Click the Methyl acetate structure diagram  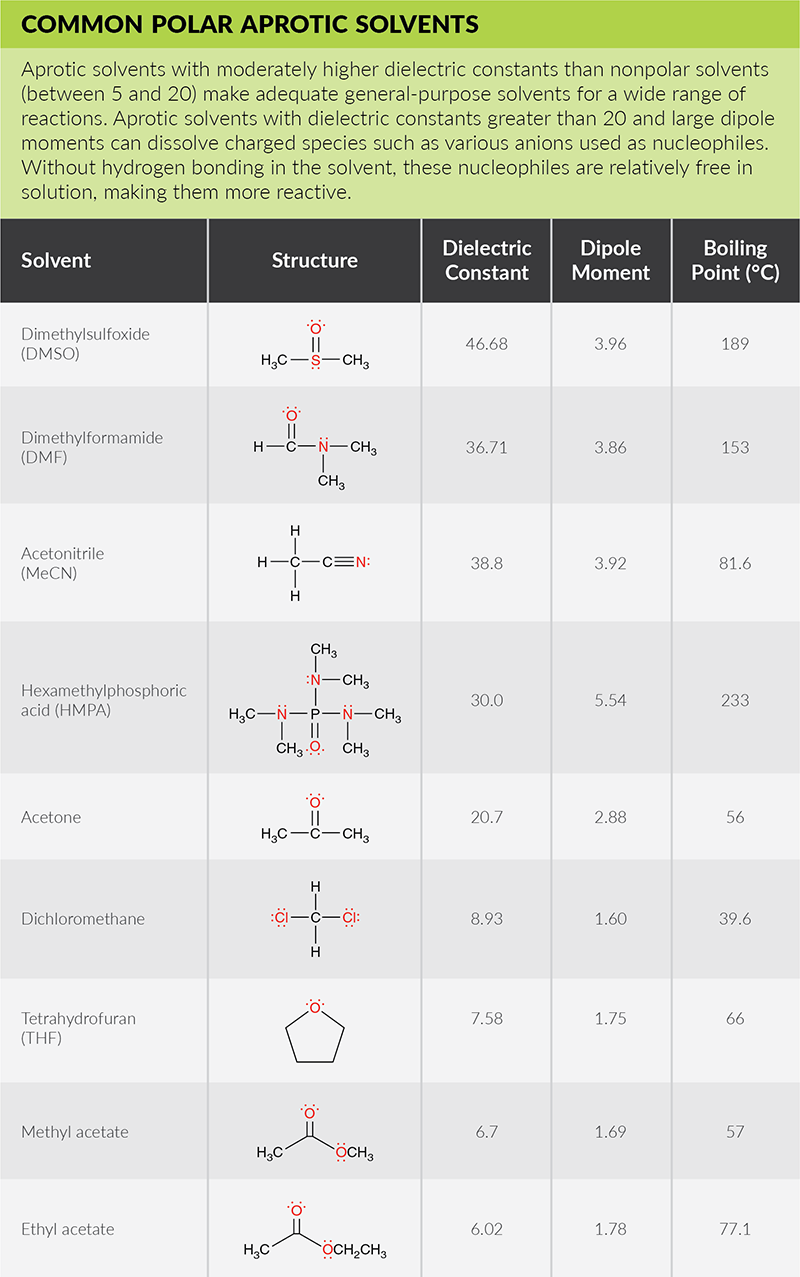(314, 1134)
